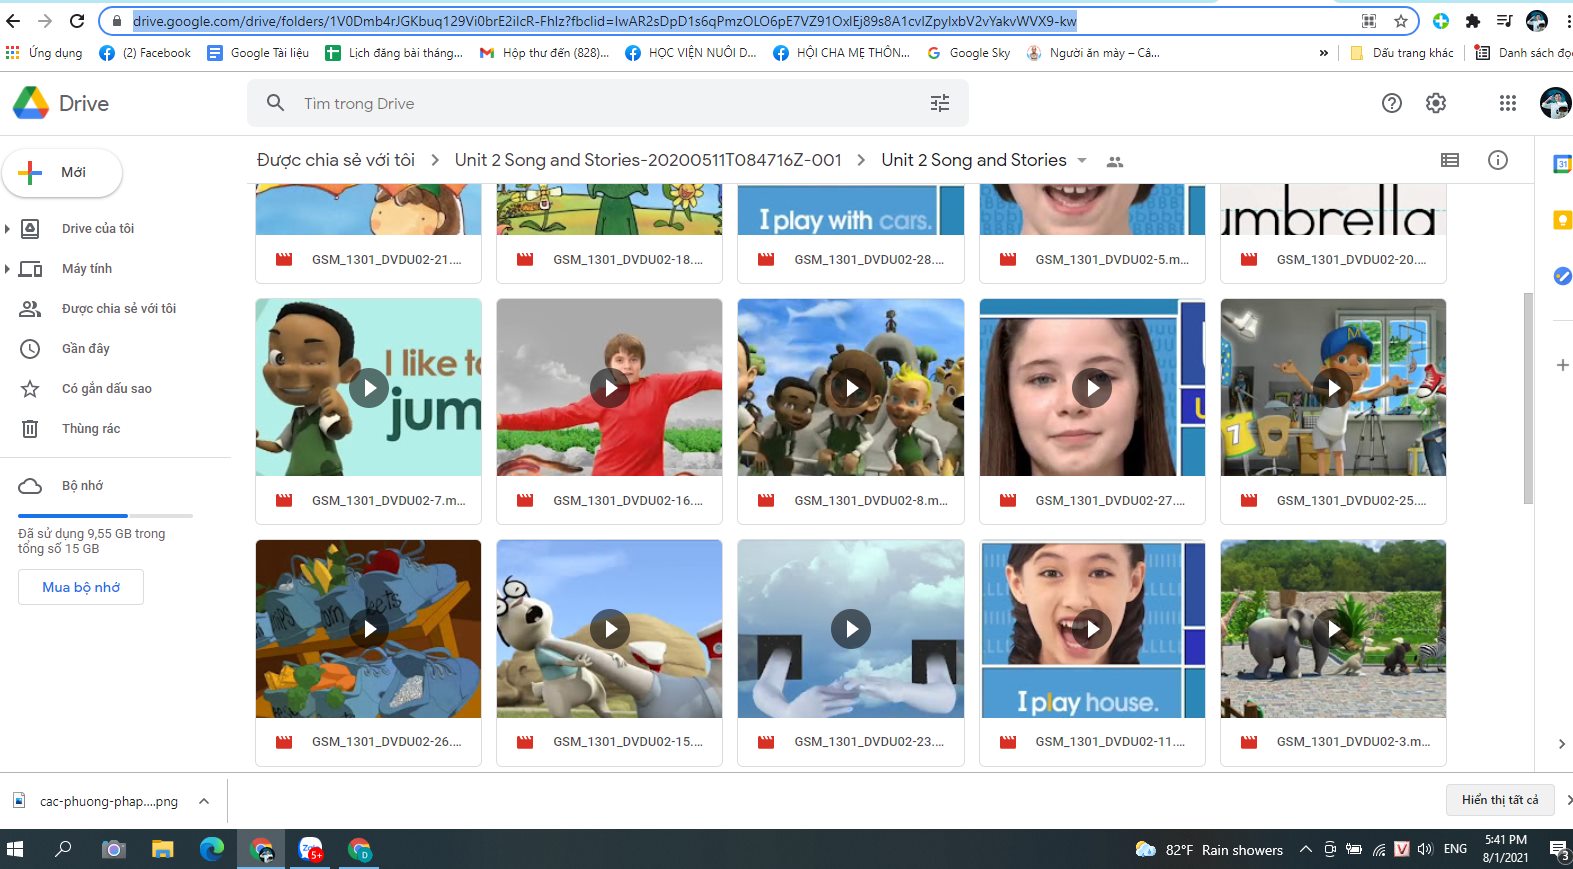Switch to list view layout
The width and height of the screenshot is (1573, 869).
tap(1449, 160)
